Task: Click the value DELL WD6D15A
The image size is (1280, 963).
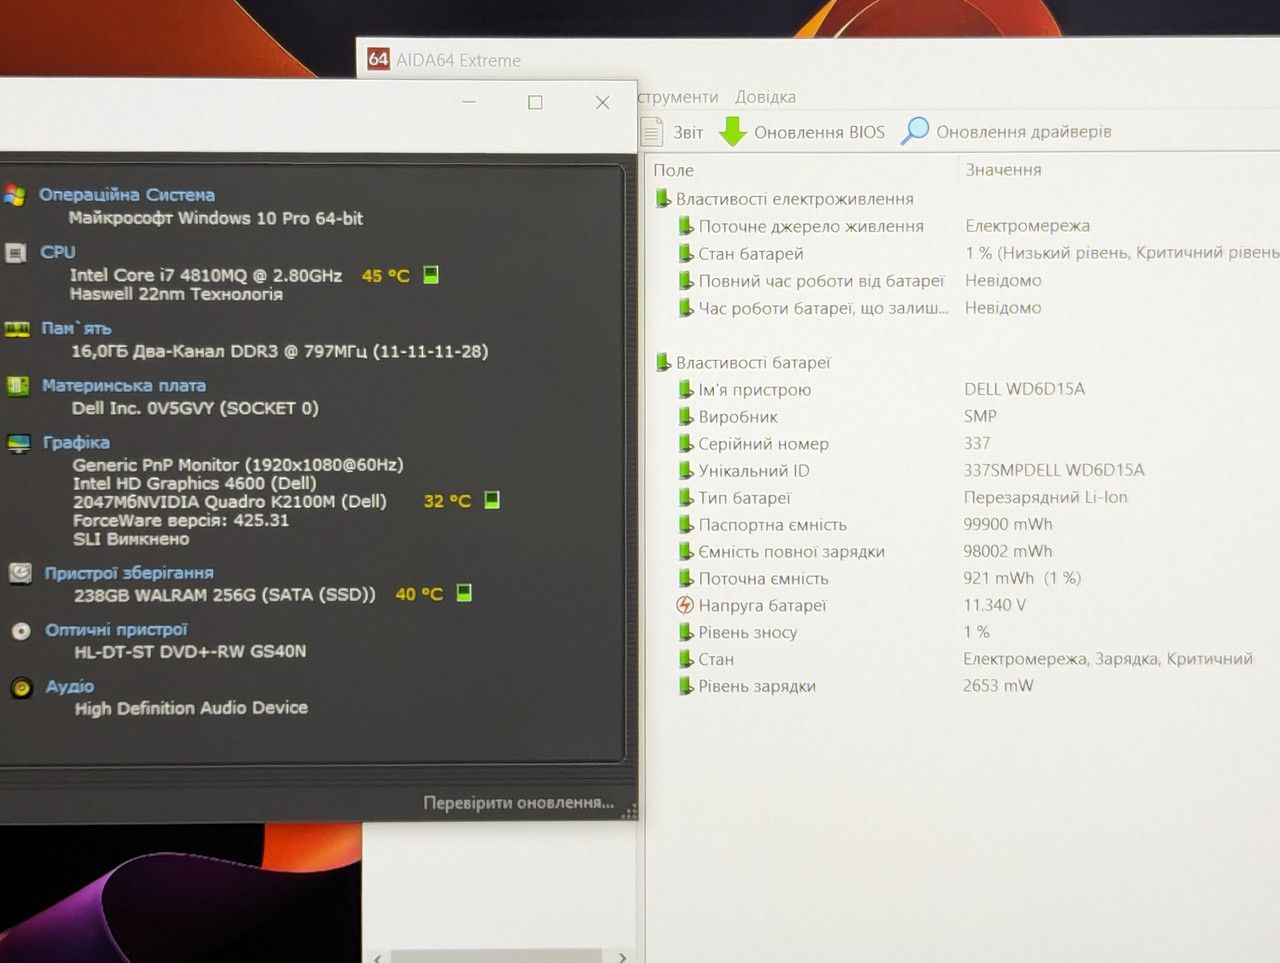Action: click(x=1024, y=389)
